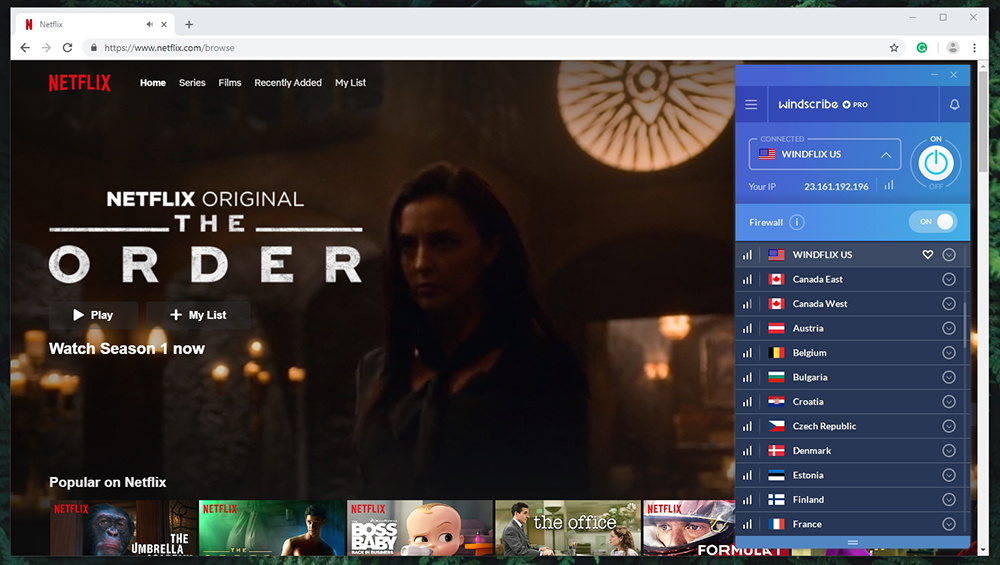Open The Umbrella Academy thumbnail
1000x565 pixels.
(124, 528)
